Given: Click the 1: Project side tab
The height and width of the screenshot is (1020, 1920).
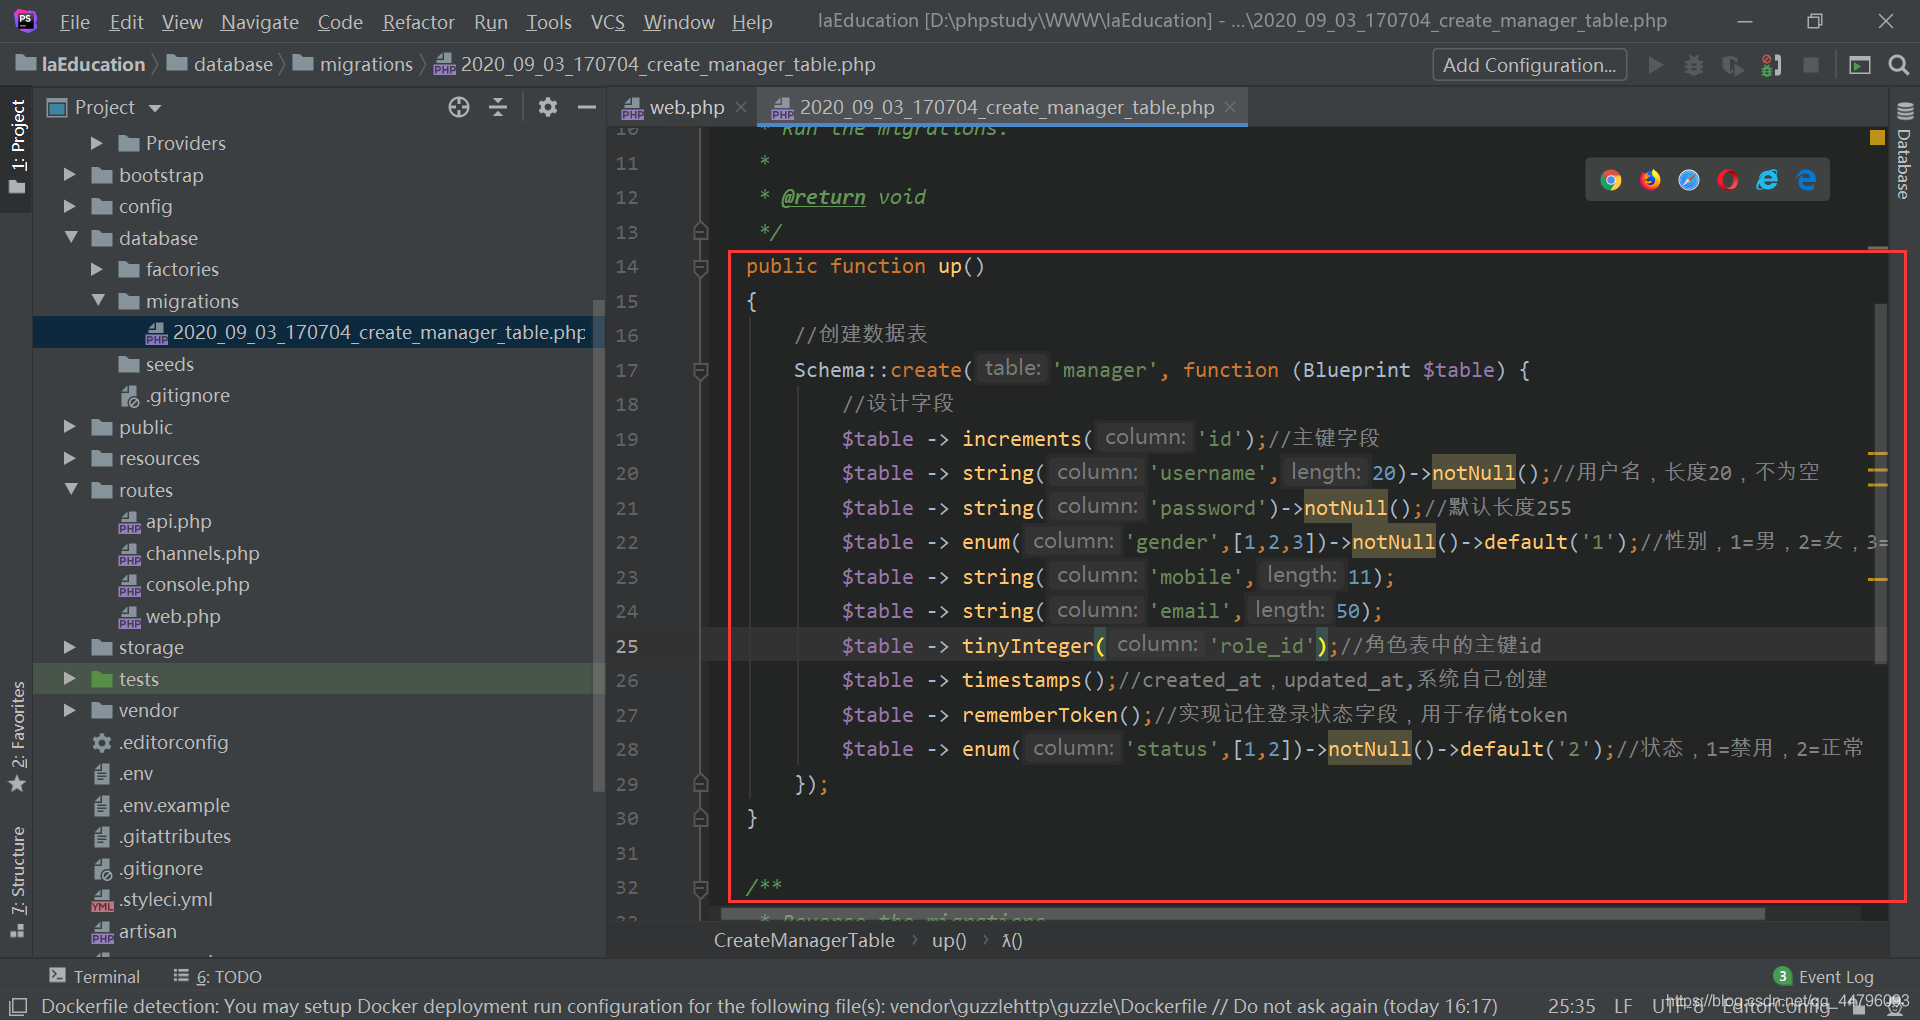Looking at the screenshot, I should tap(17, 147).
